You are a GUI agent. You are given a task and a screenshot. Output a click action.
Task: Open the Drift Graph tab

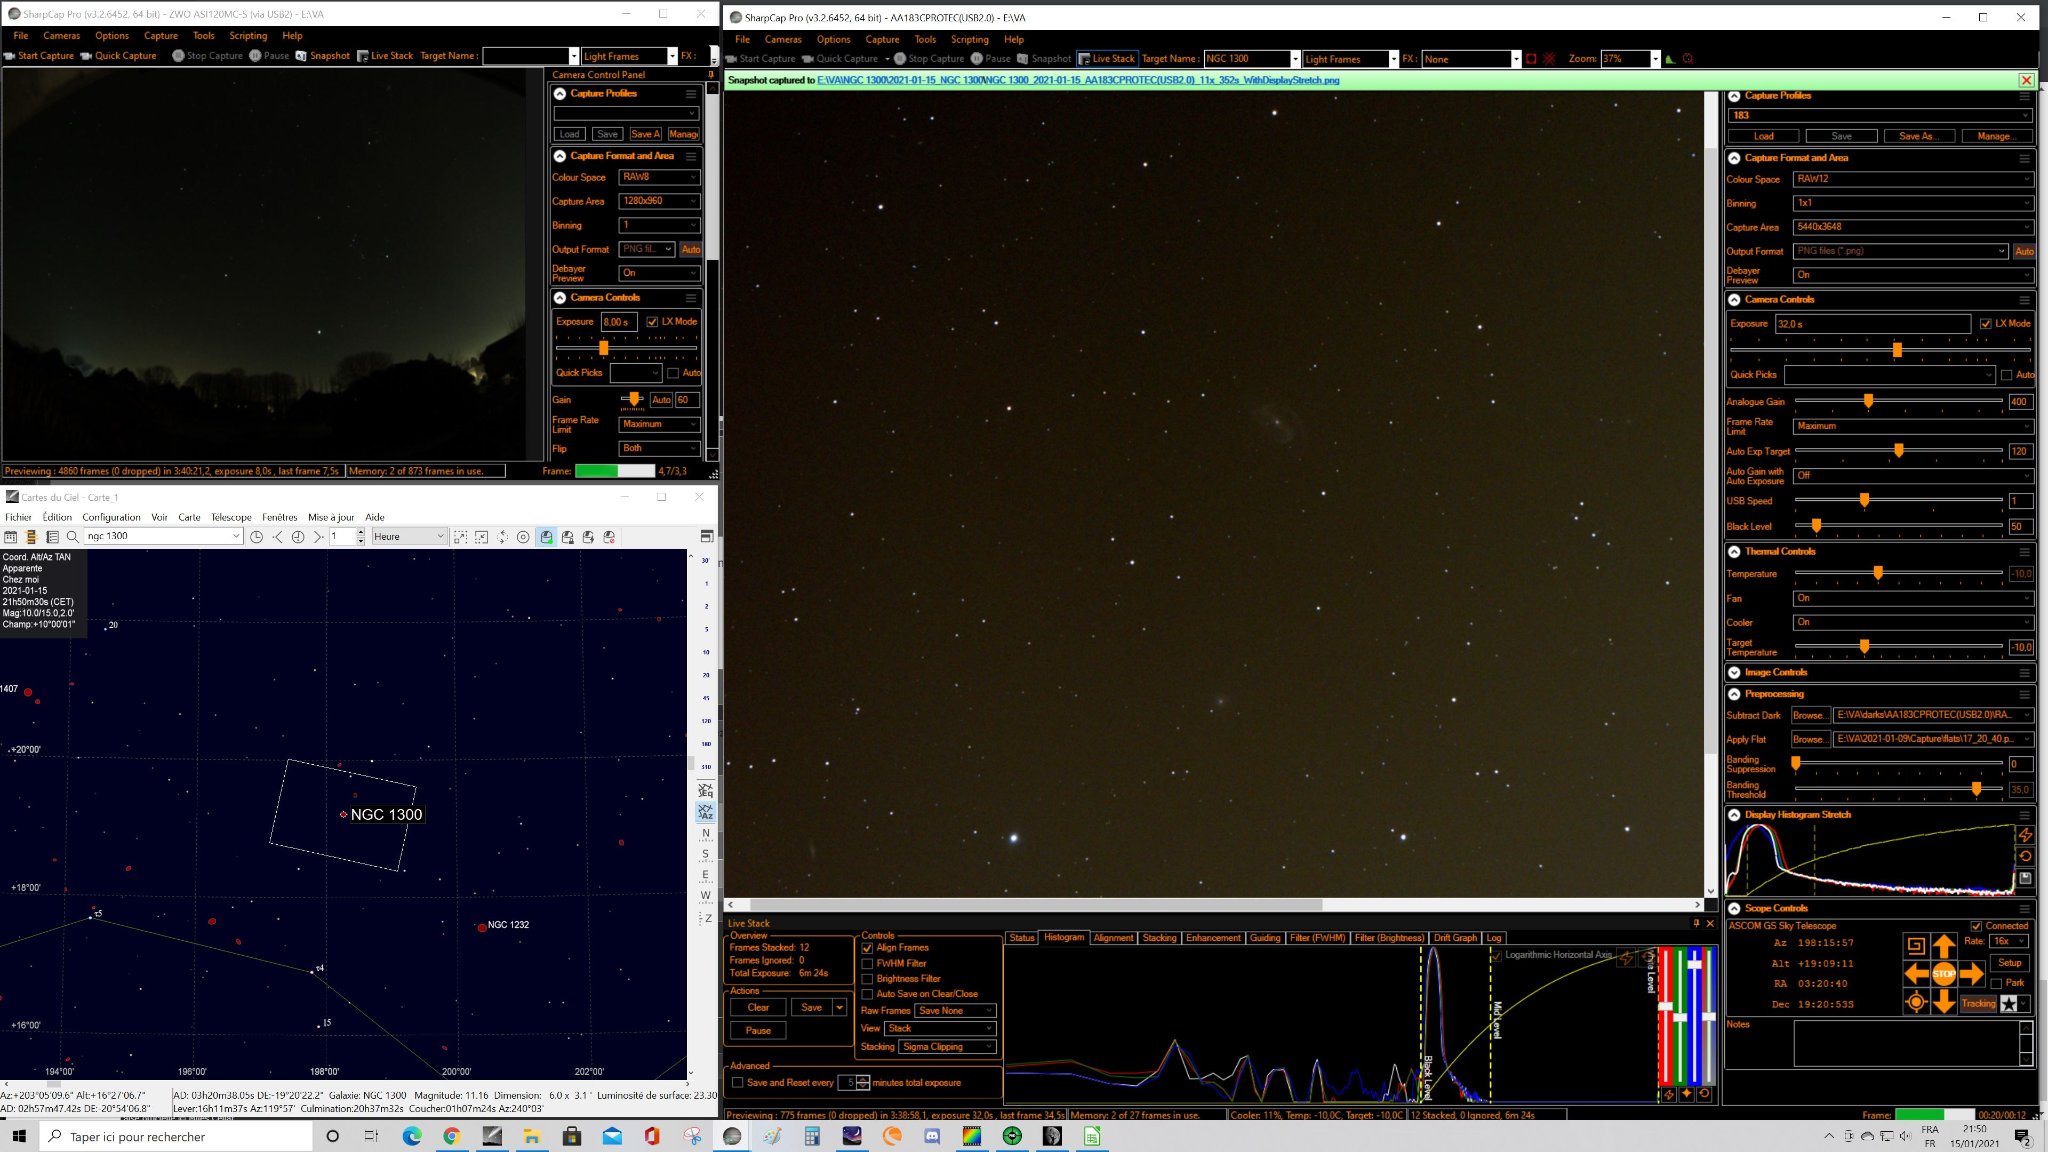[x=1455, y=938]
